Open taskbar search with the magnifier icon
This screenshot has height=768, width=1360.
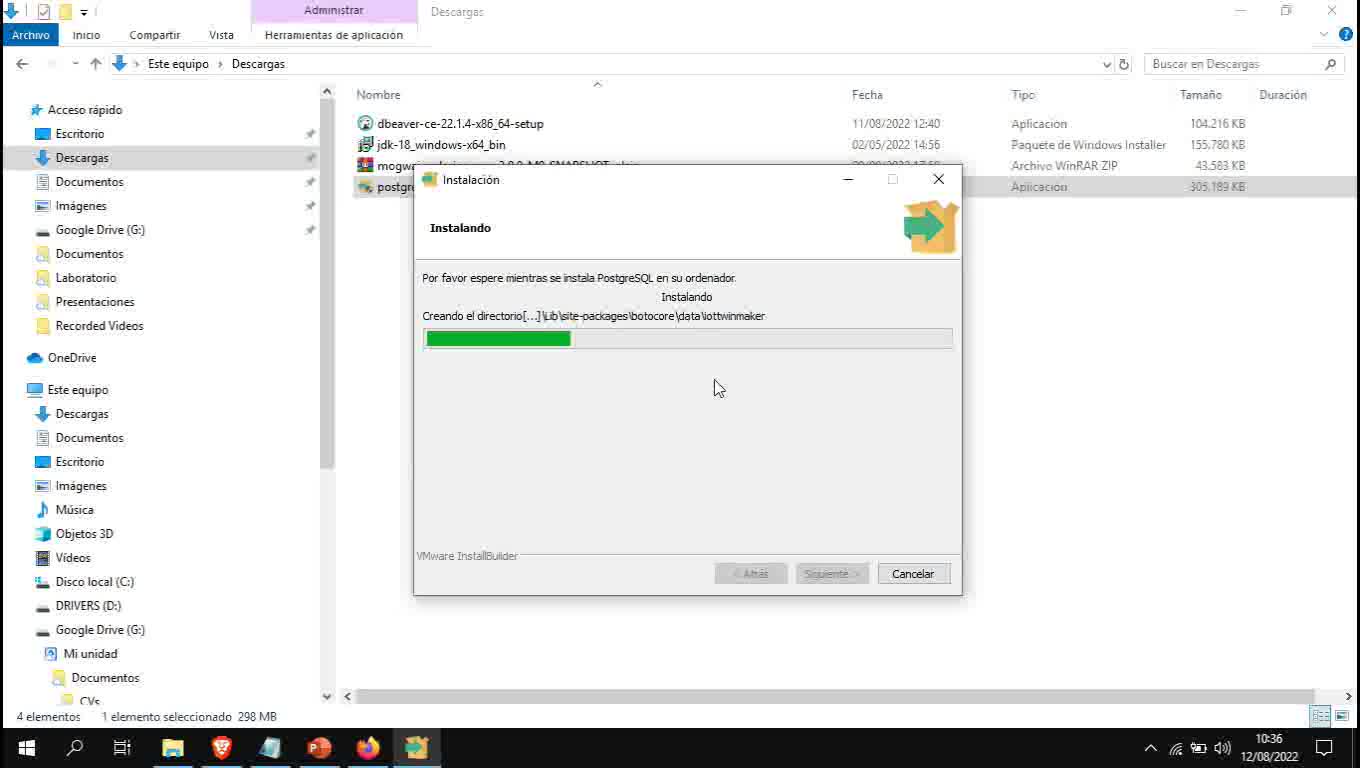(x=74, y=747)
